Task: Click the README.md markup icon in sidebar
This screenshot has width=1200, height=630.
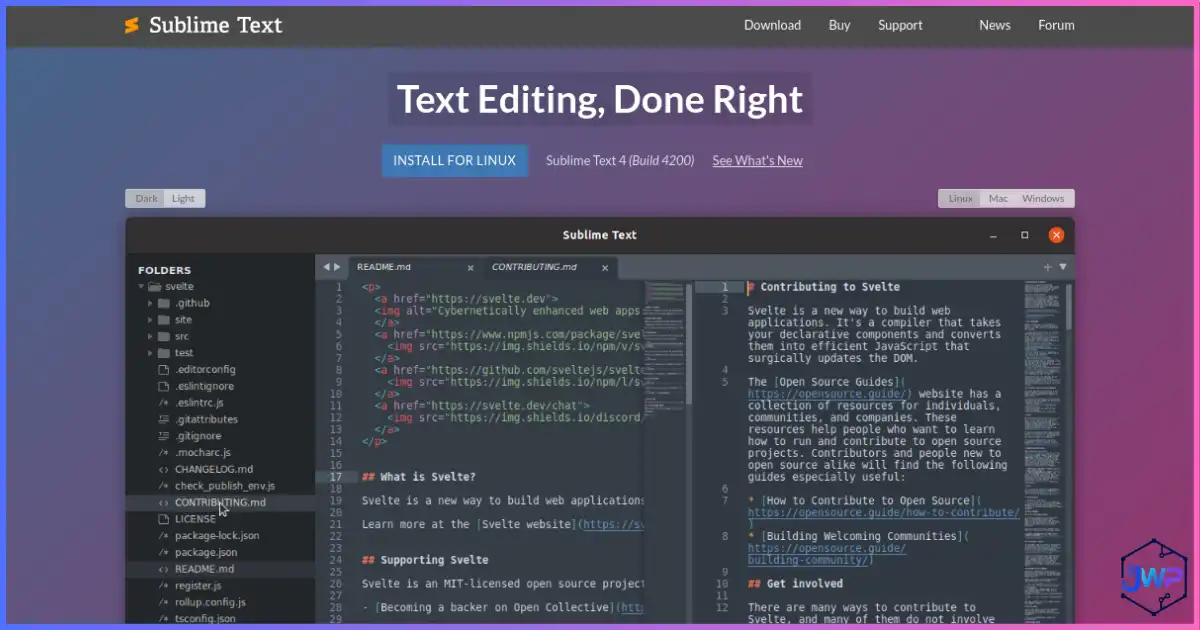Action: click(164, 569)
